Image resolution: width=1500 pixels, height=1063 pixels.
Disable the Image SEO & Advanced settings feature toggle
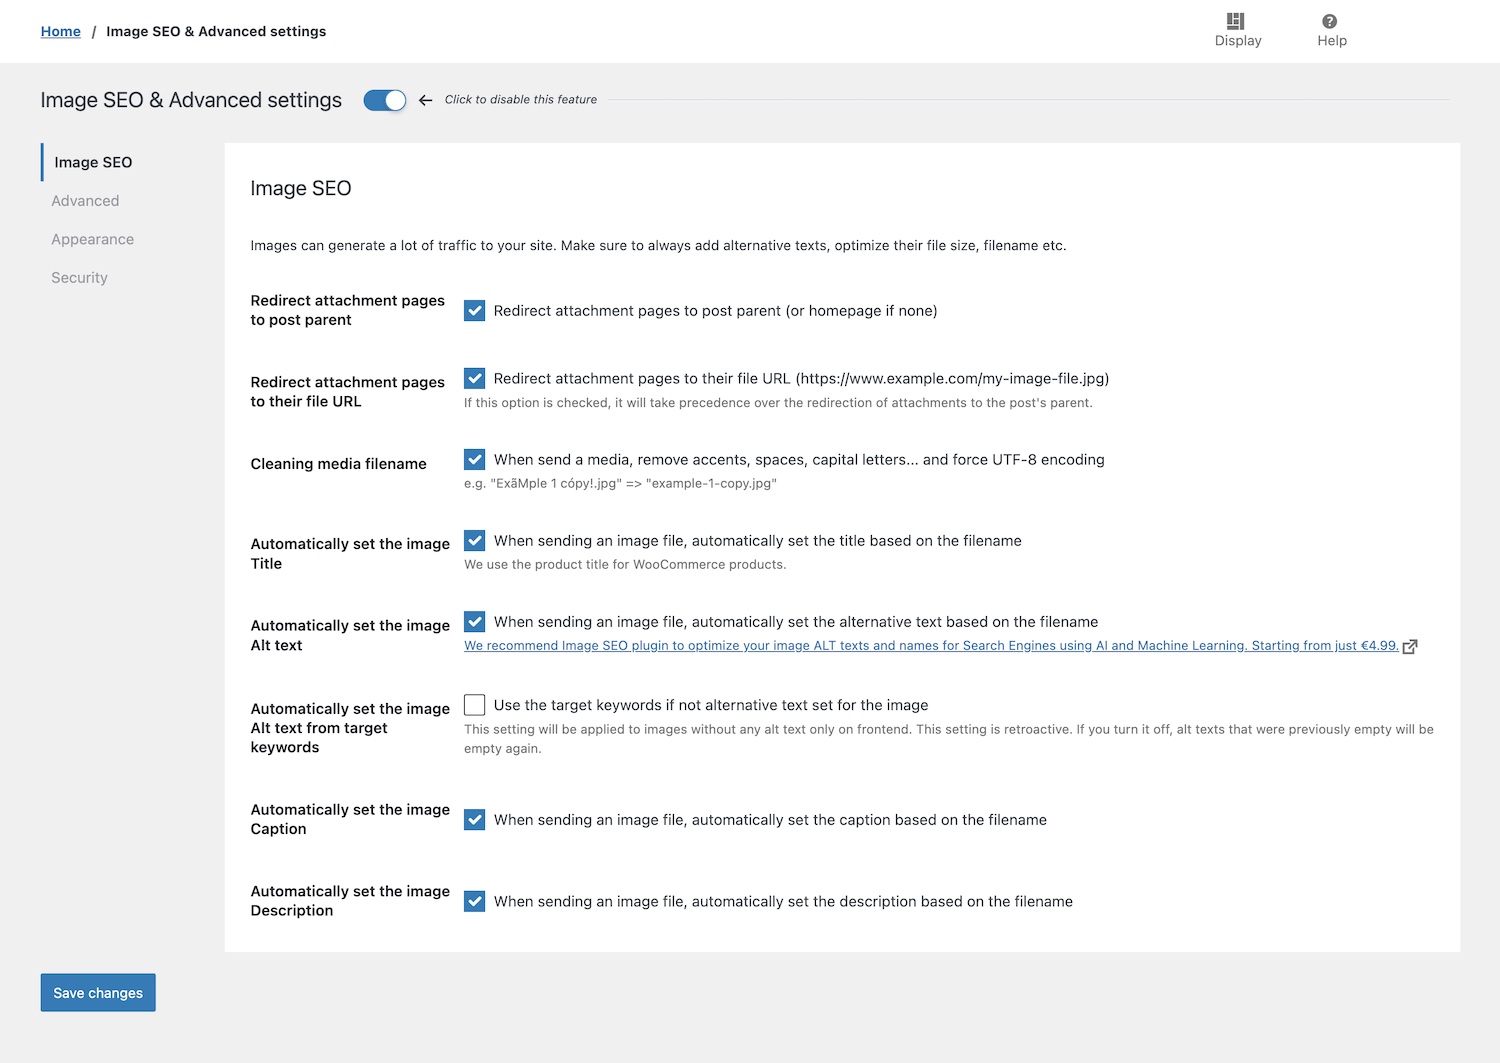pyautogui.click(x=385, y=100)
